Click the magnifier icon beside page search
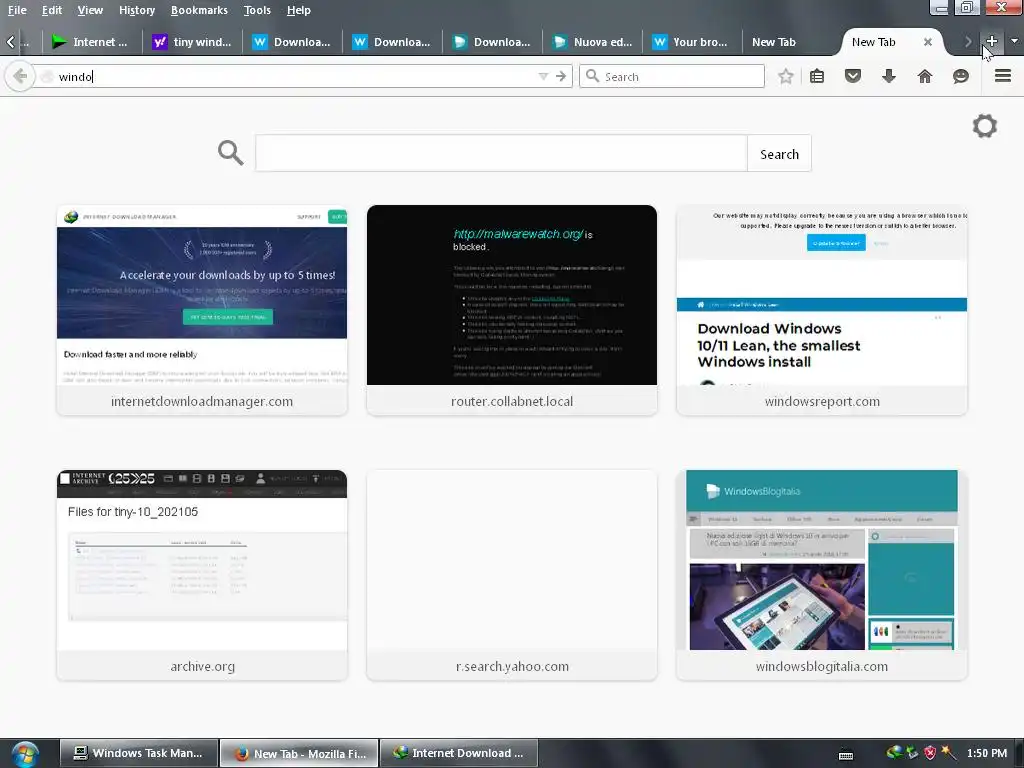 (x=231, y=153)
